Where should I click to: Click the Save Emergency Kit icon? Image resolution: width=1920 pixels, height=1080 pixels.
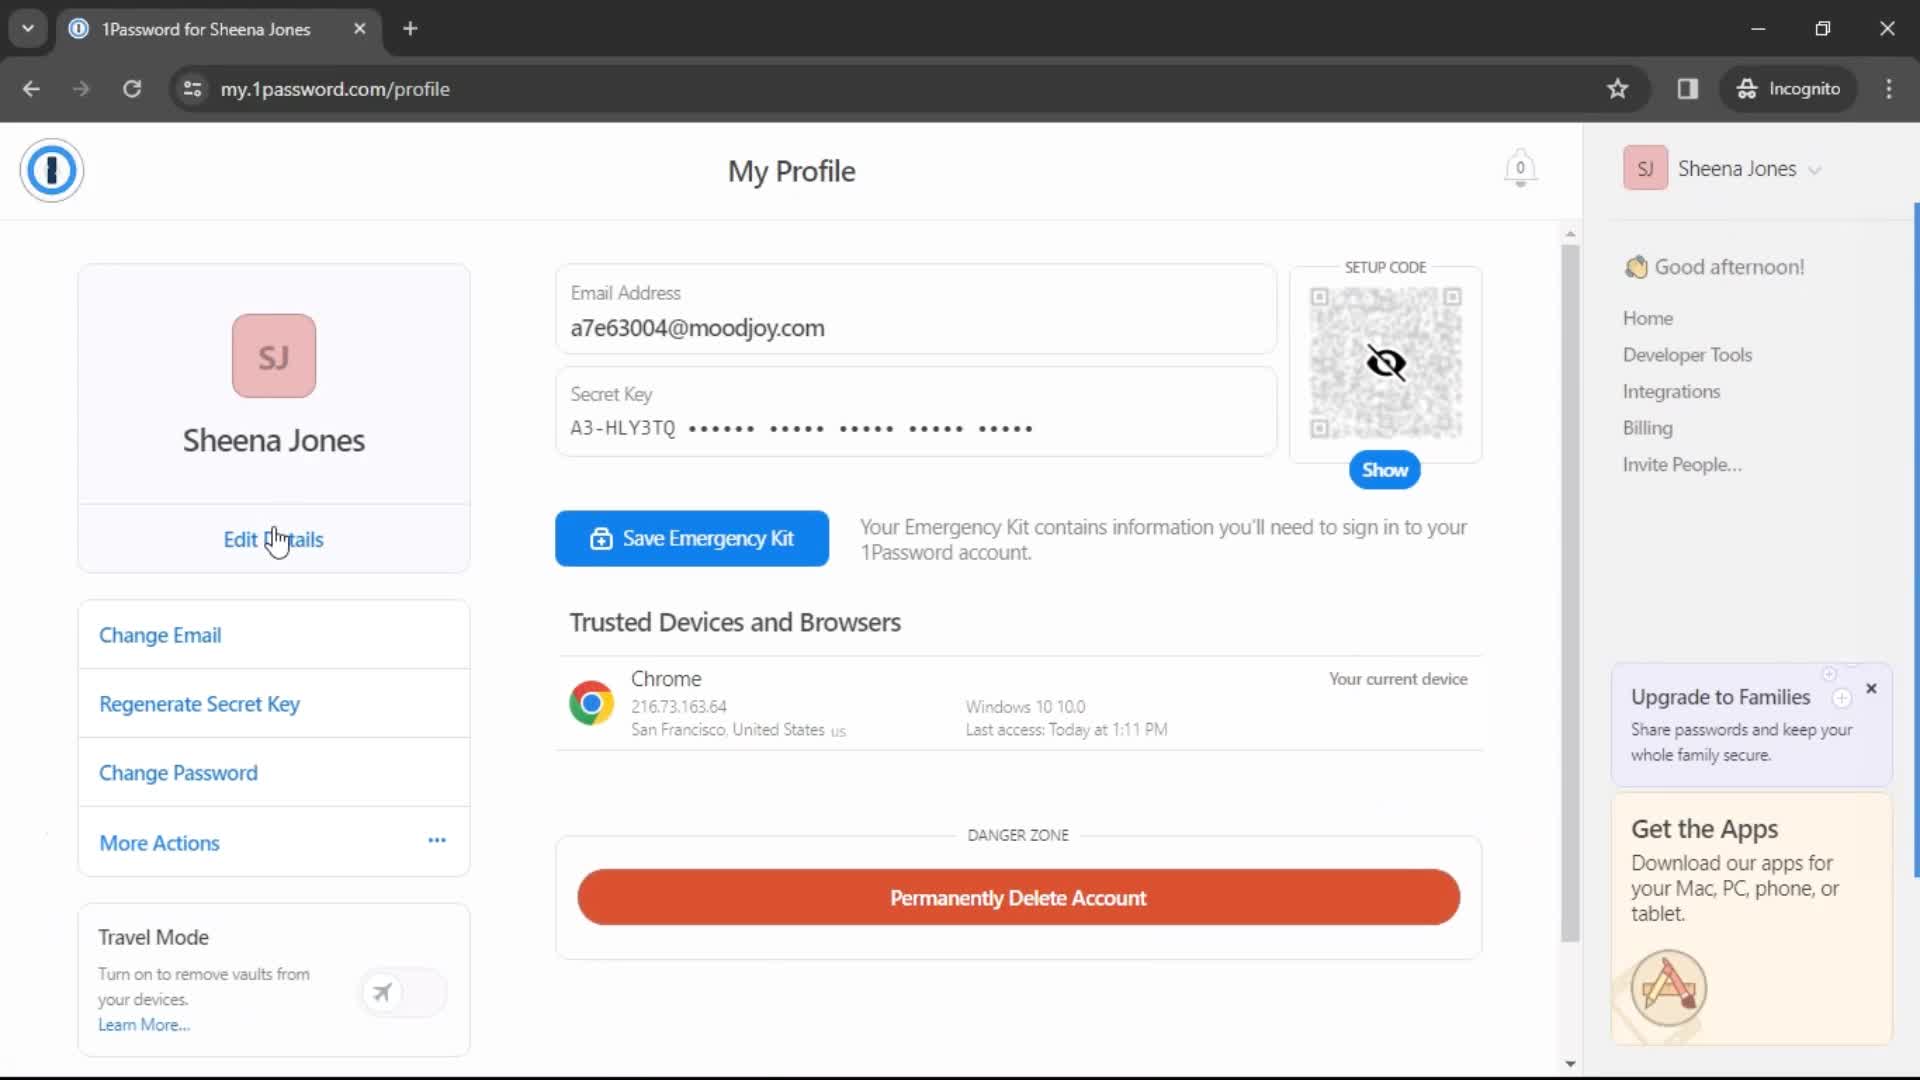601,538
